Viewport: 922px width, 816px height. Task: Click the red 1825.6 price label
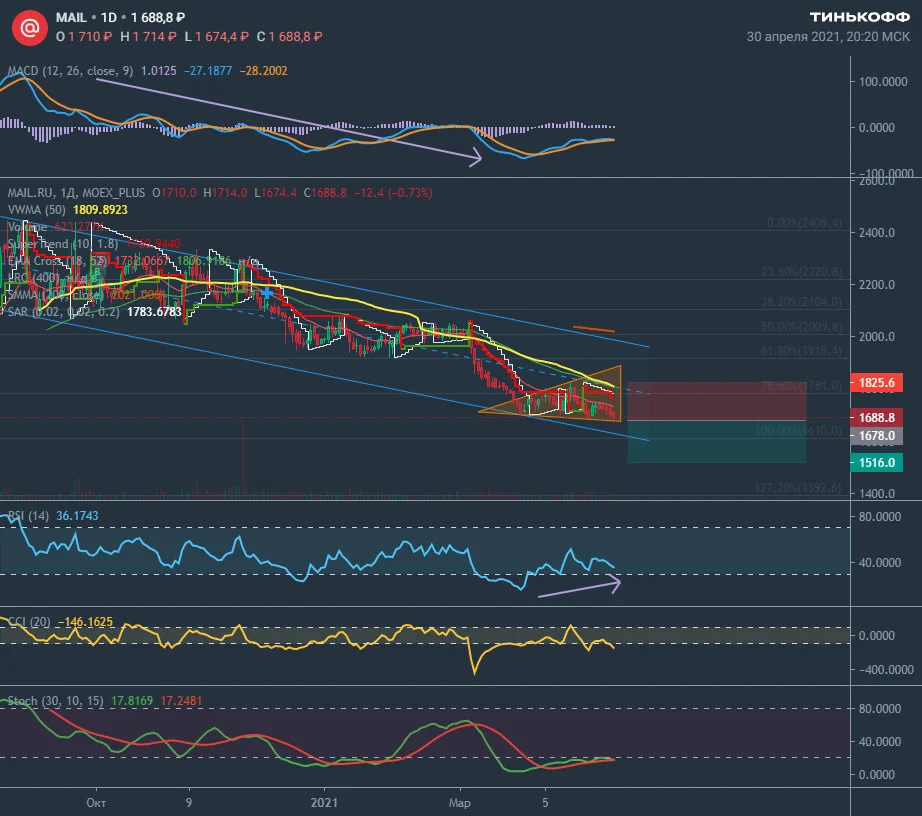pos(877,383)
